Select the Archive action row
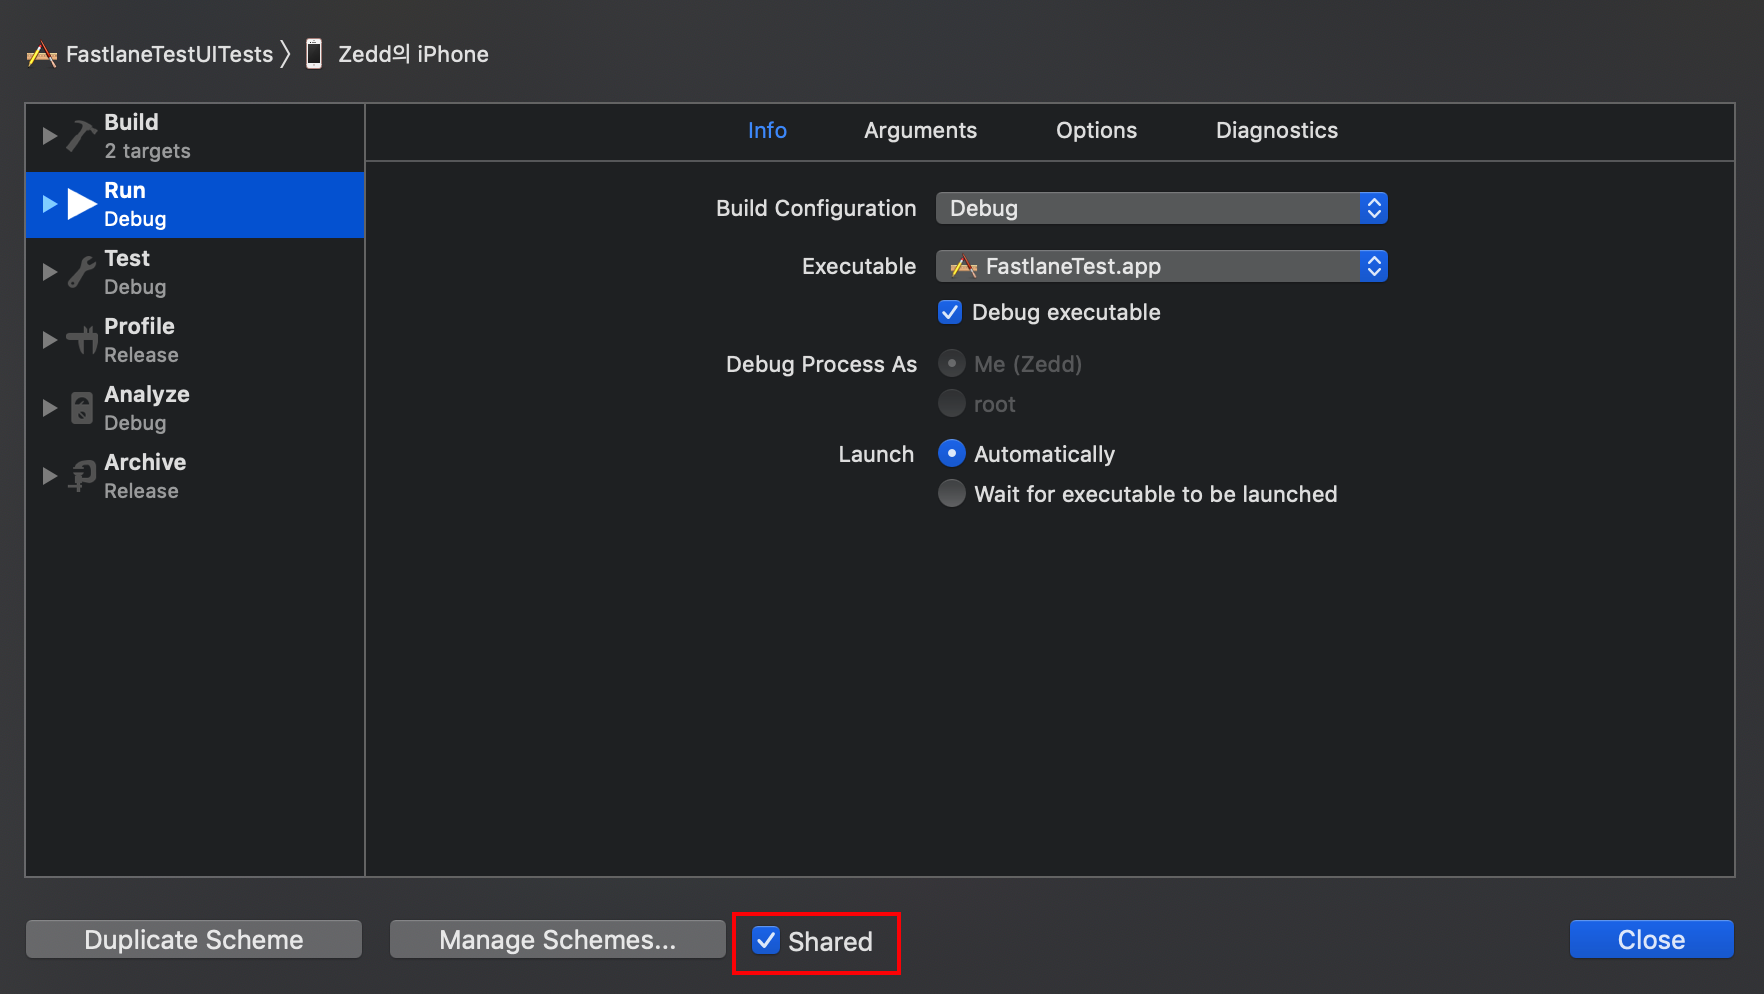 point(195,476)
